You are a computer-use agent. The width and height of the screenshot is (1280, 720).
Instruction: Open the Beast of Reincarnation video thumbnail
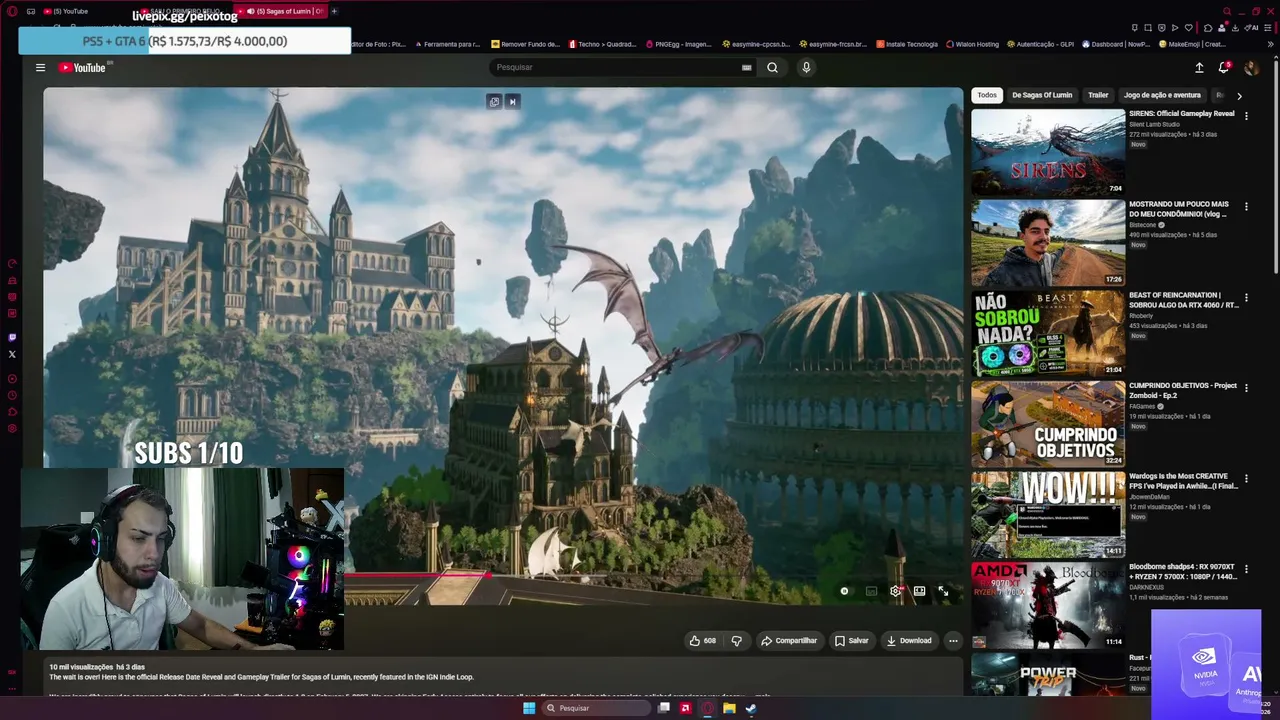(1048, 333)
